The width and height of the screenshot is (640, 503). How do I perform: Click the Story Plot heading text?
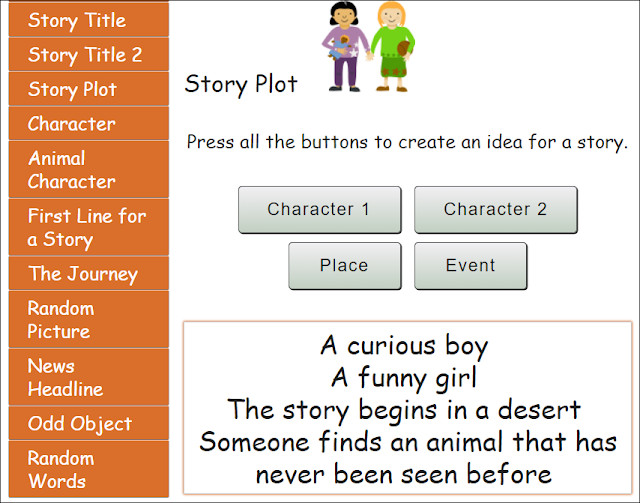pos(241,85)
